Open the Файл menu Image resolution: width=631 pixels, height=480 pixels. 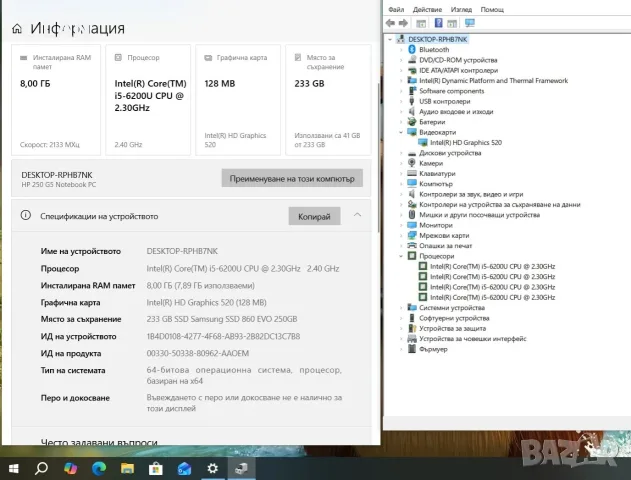(x=396, y=9)
